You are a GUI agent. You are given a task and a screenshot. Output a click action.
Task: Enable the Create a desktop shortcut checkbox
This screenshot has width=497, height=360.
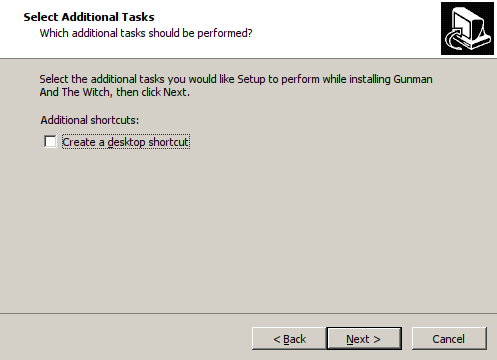click(x=50, y=142)
